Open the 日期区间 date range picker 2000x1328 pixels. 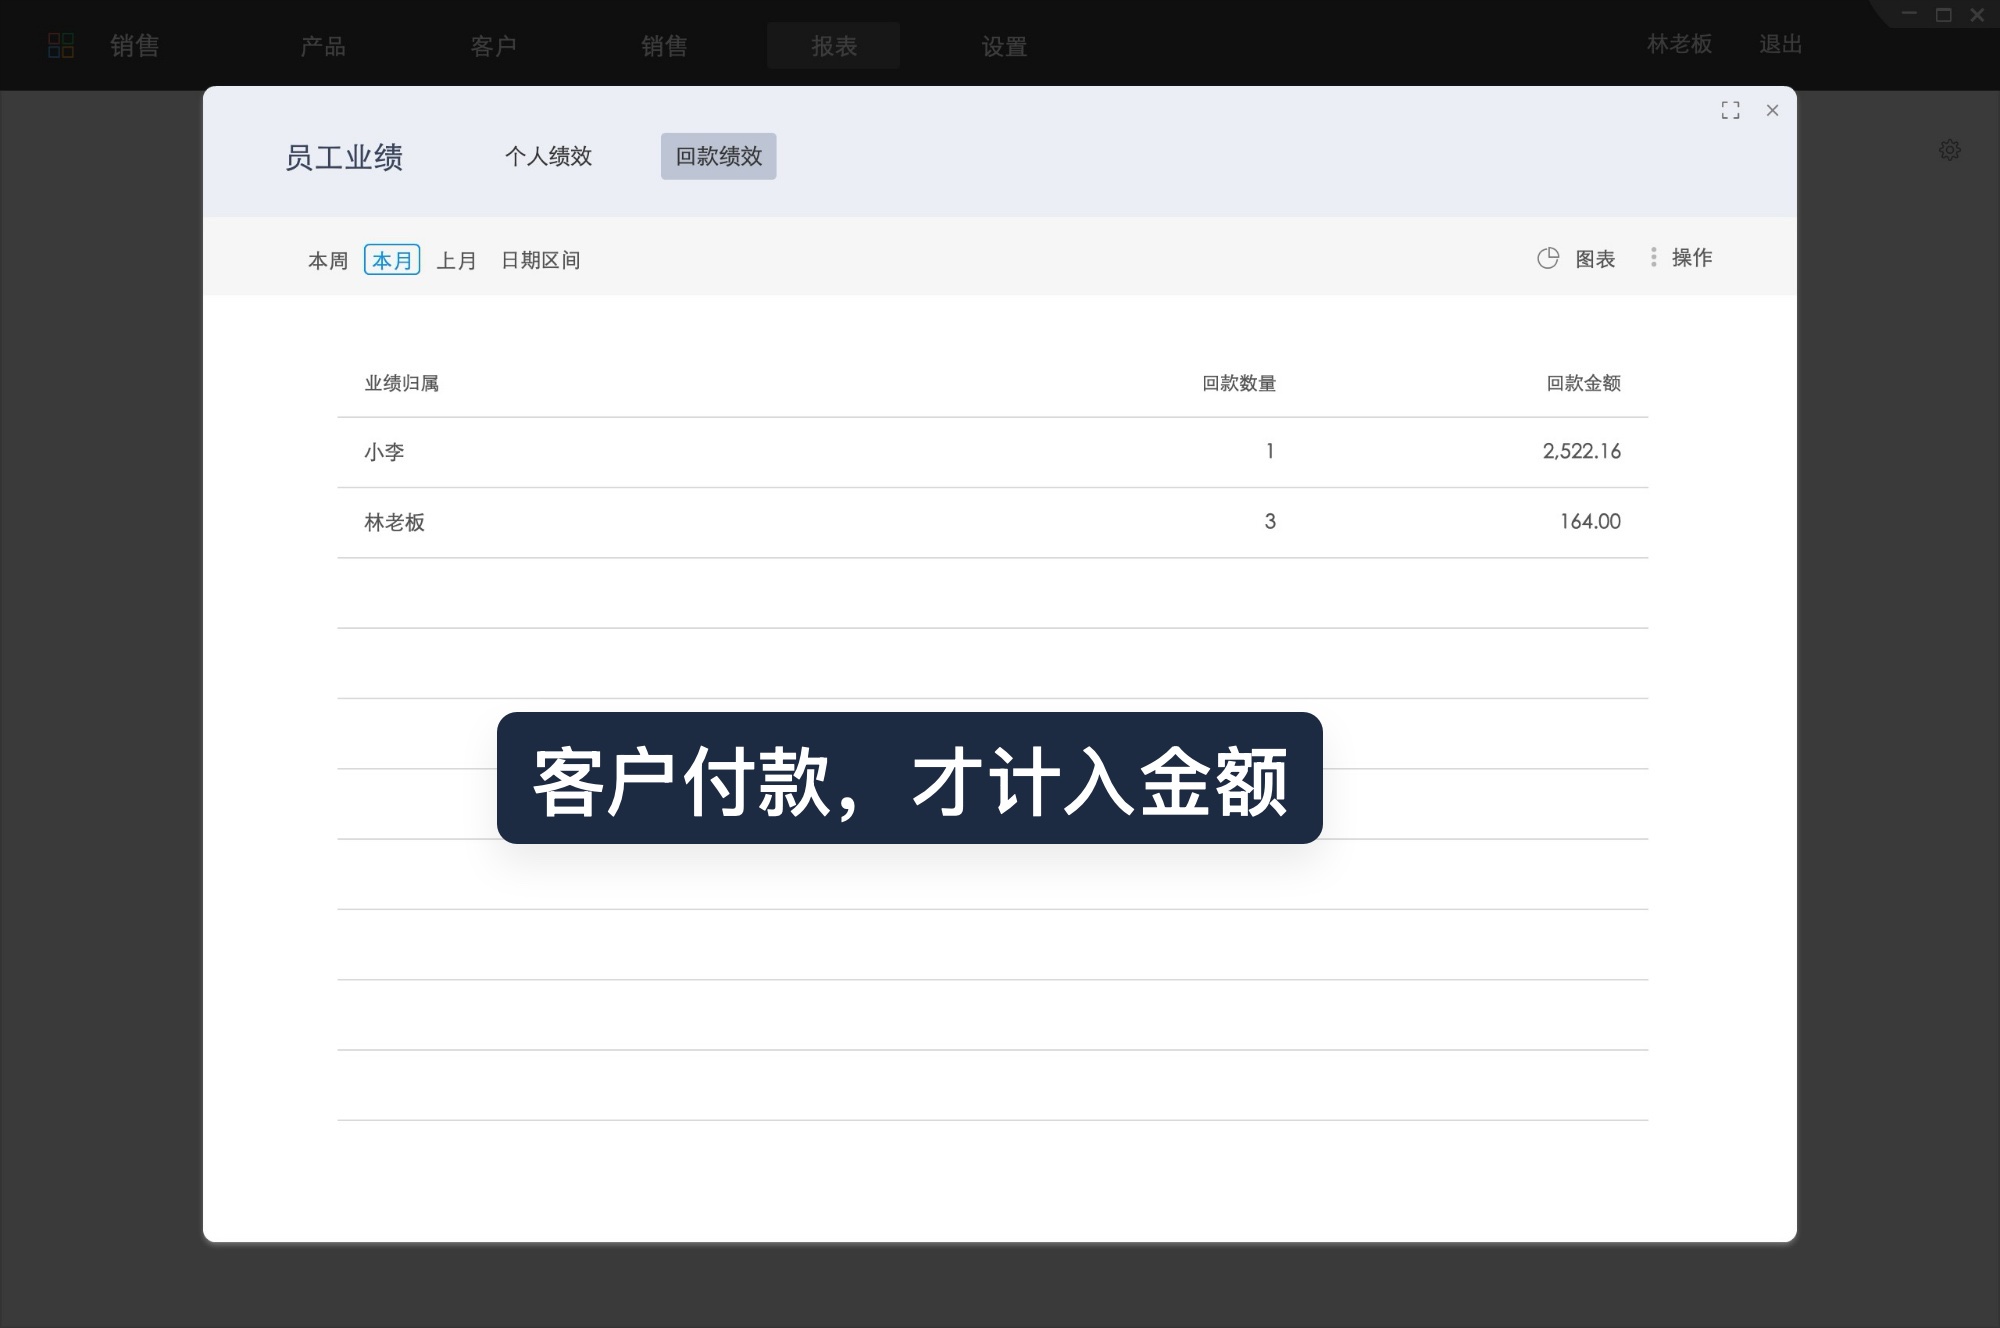pos(542,260)
